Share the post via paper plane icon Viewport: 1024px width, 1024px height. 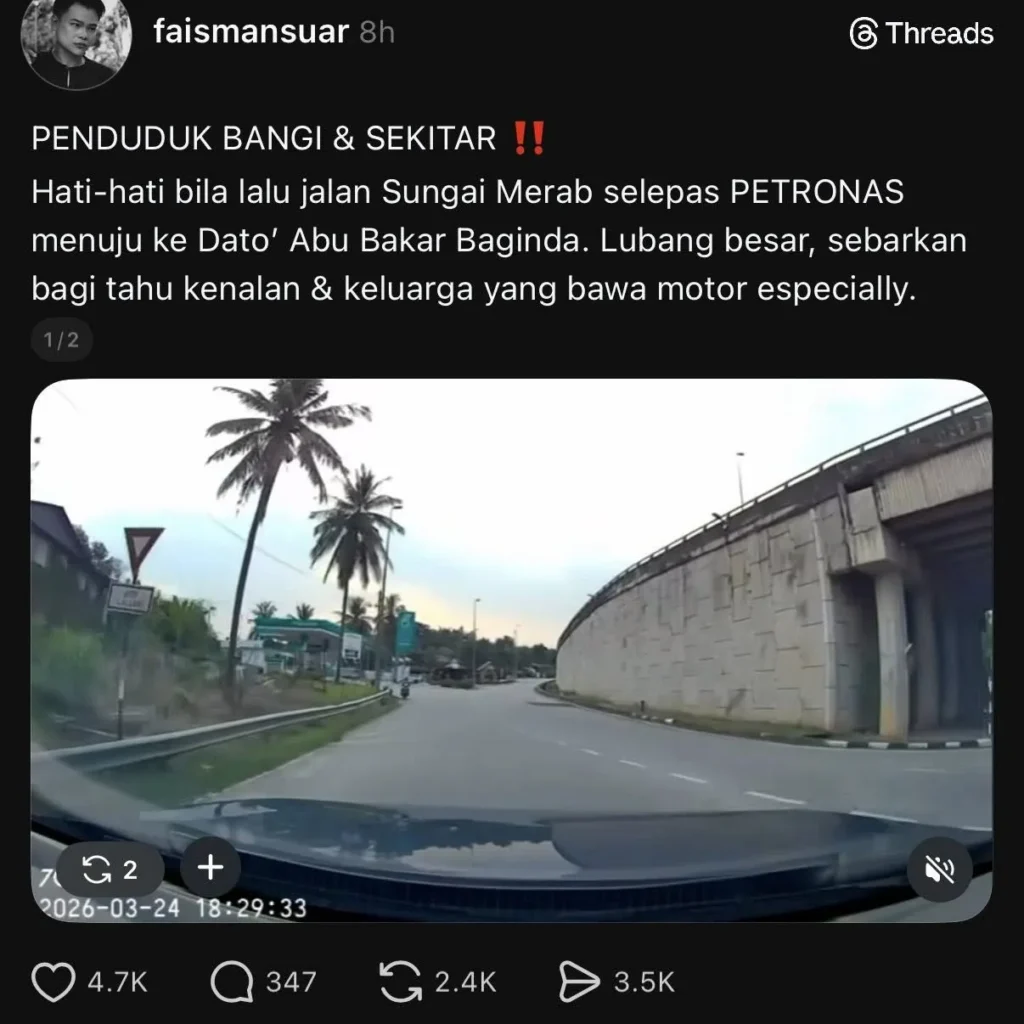pyautogui.click(x=579, y=982)
